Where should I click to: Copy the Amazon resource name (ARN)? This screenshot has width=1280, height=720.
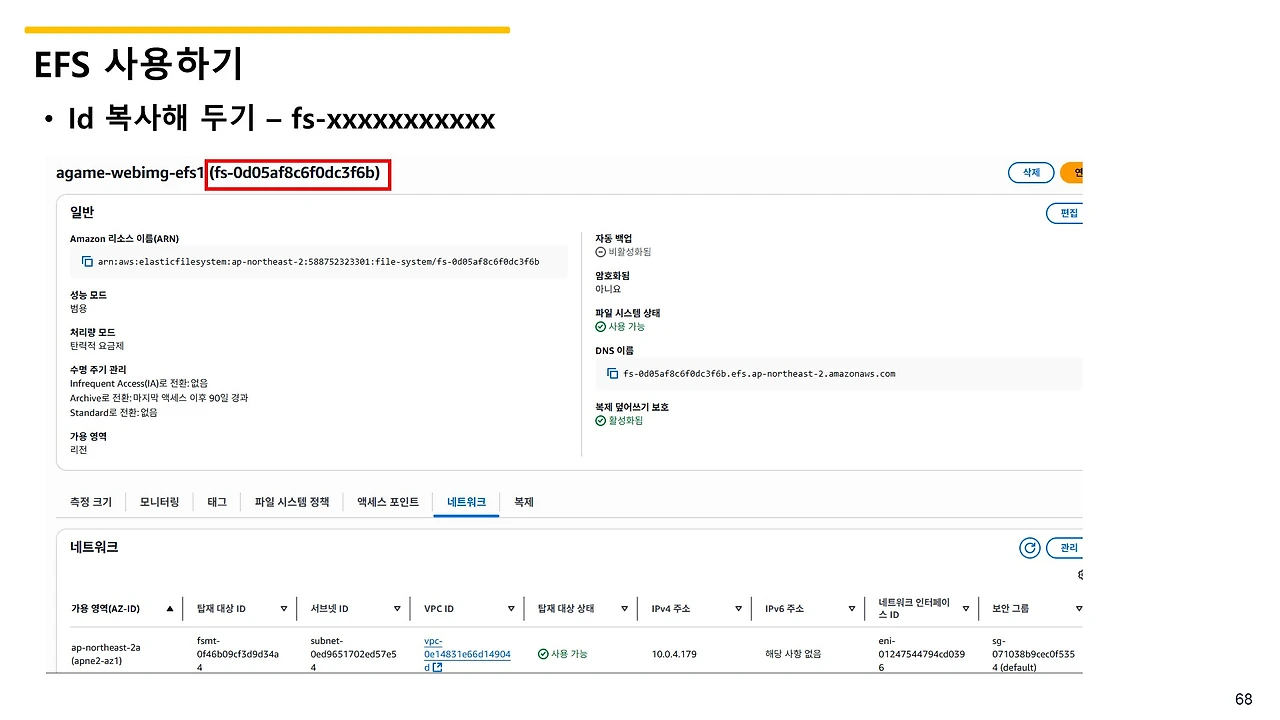point(88,262)
